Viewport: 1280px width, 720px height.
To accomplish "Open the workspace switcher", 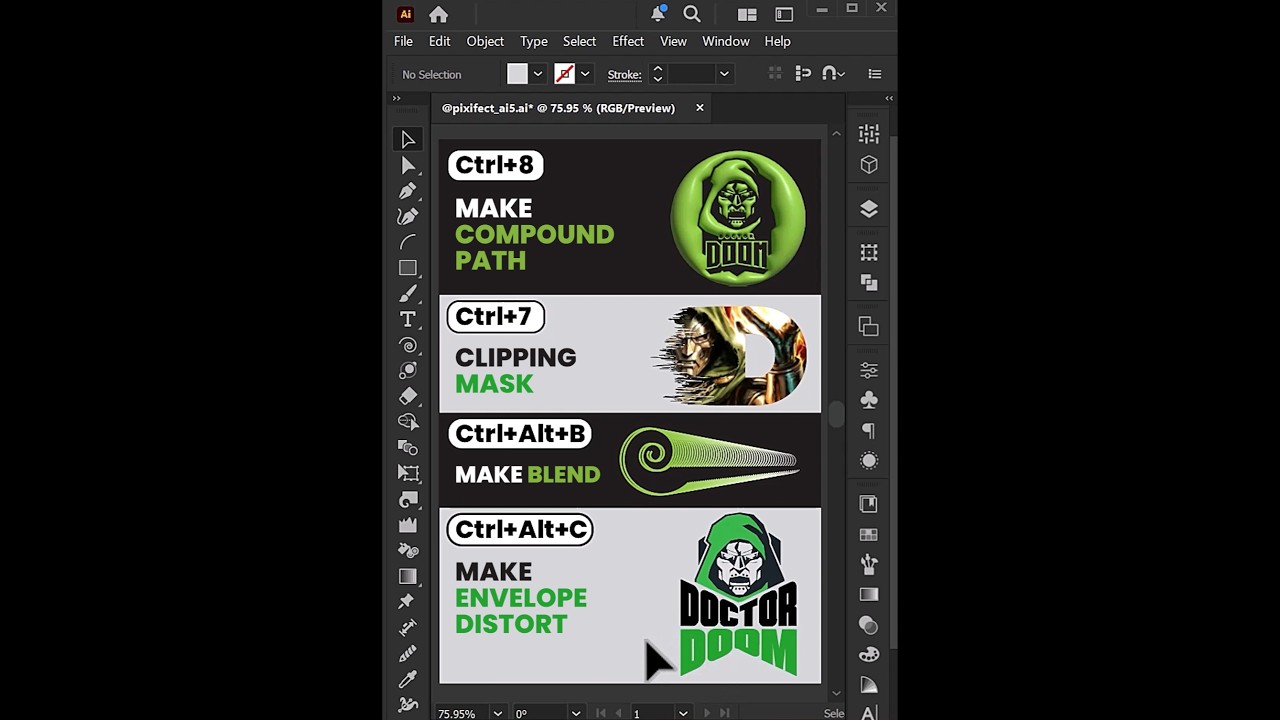I will [x=784, y=14].
